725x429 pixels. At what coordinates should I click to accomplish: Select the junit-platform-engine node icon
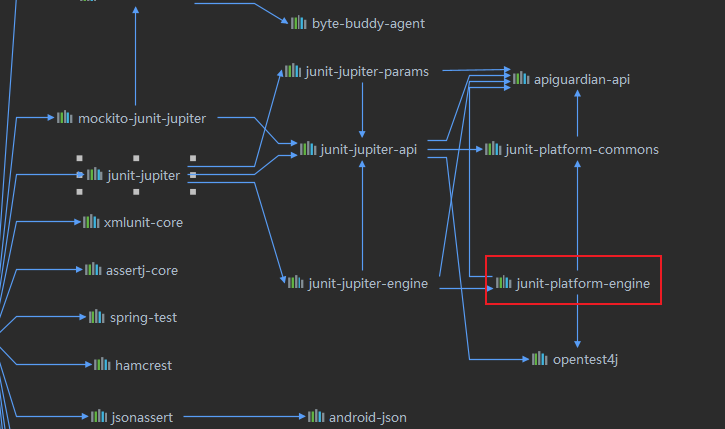(x=503, y=283)
